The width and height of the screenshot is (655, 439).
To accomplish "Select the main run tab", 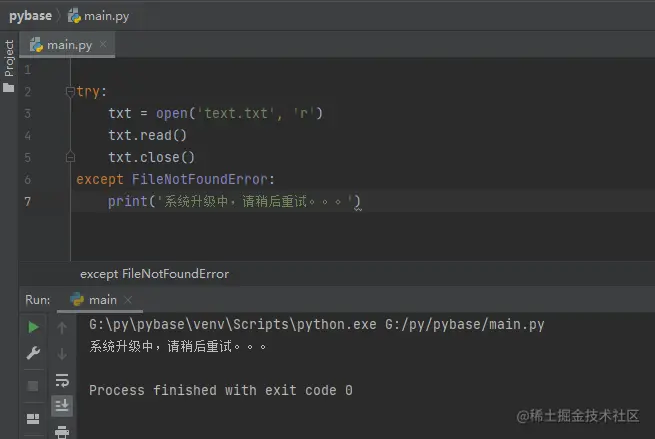I will (x=102, y=300).
